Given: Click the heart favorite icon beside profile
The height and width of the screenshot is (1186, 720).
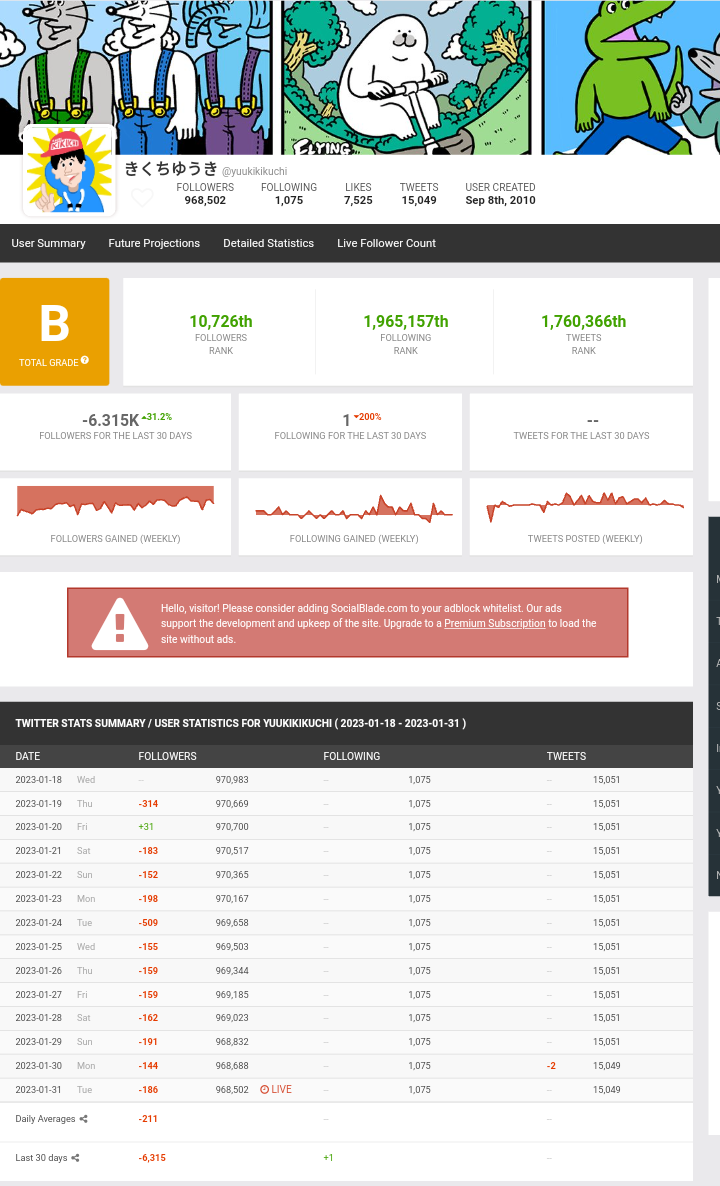Looking at the screenshot, I should tap(142, 198).
